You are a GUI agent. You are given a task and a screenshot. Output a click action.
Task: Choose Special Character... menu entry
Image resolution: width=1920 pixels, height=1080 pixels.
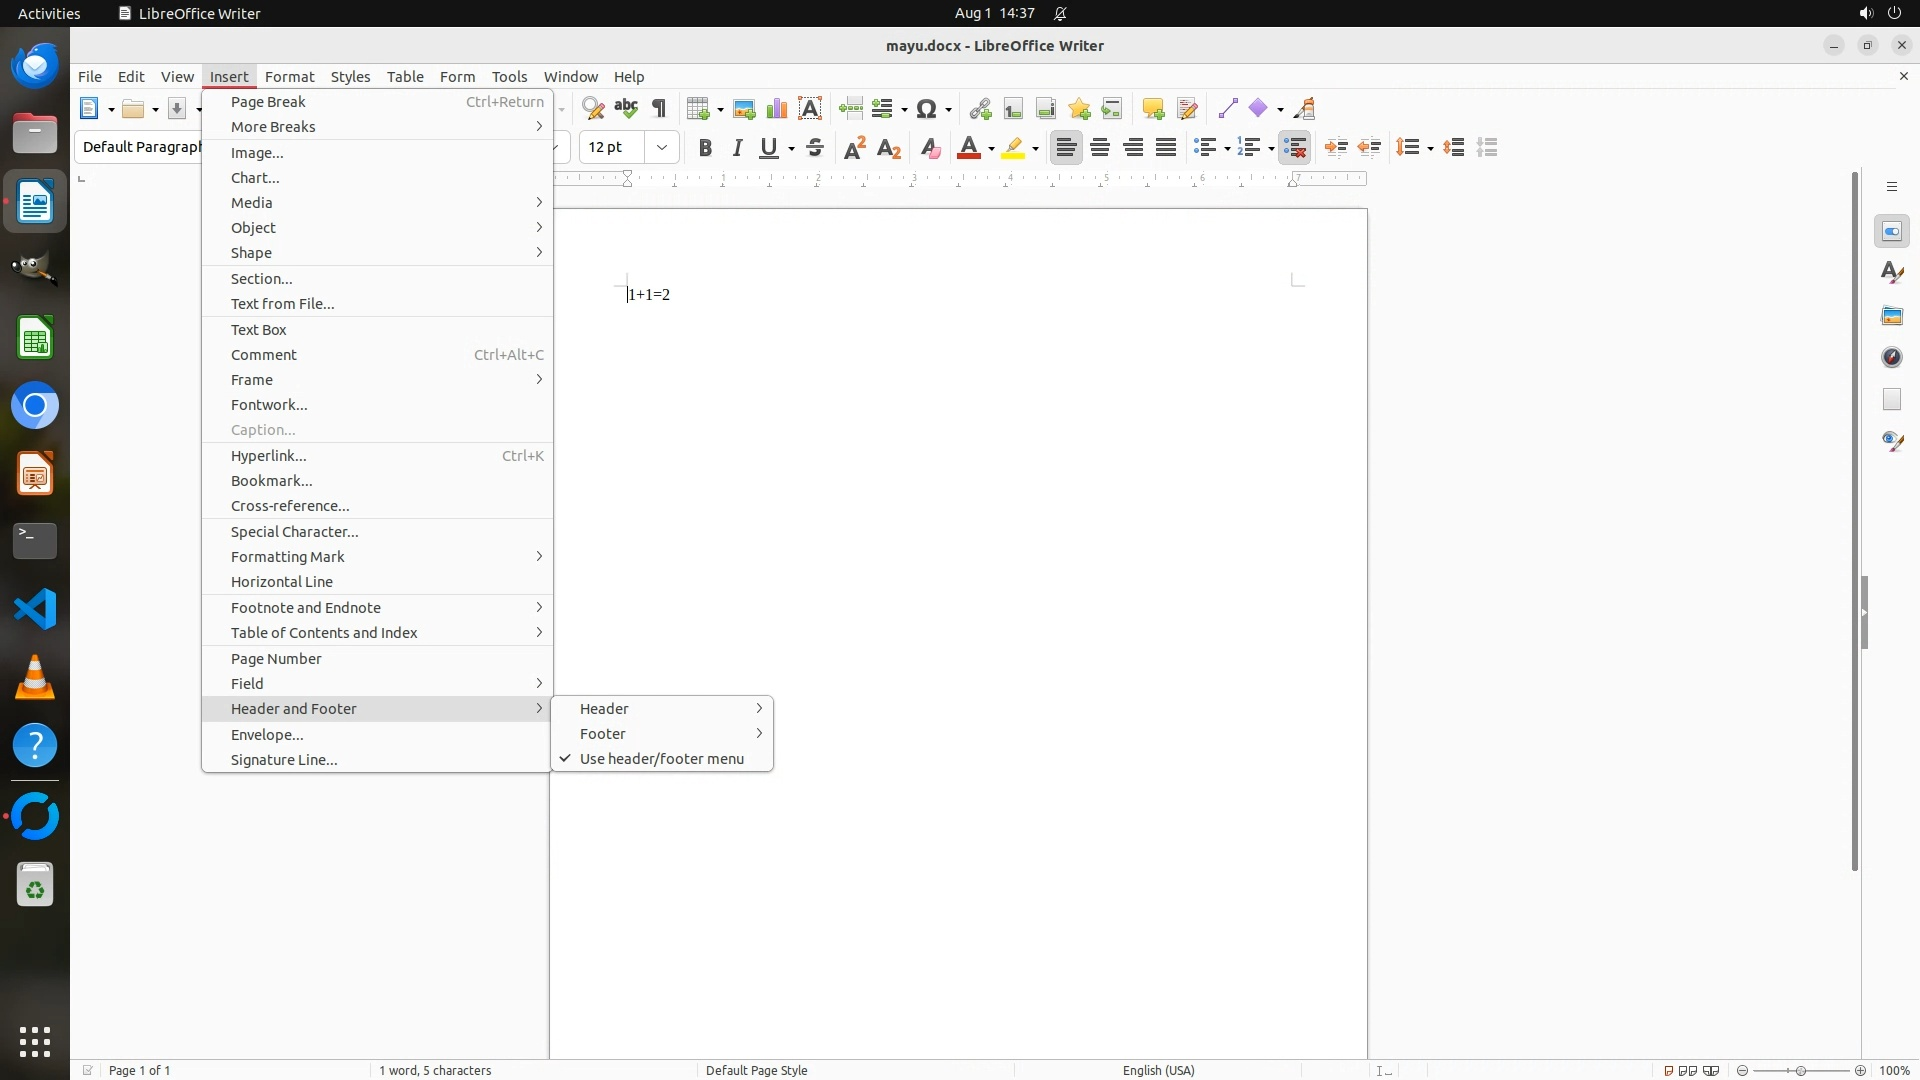click(x=294, y=532)
